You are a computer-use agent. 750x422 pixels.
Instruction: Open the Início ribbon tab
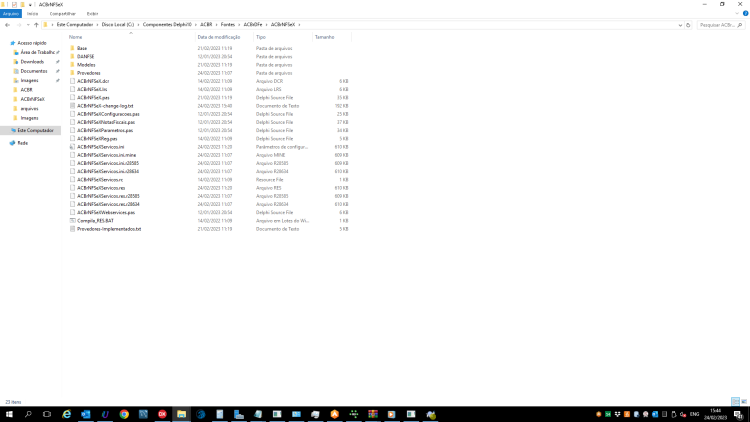pyautogui.click(x=33, y=14)
